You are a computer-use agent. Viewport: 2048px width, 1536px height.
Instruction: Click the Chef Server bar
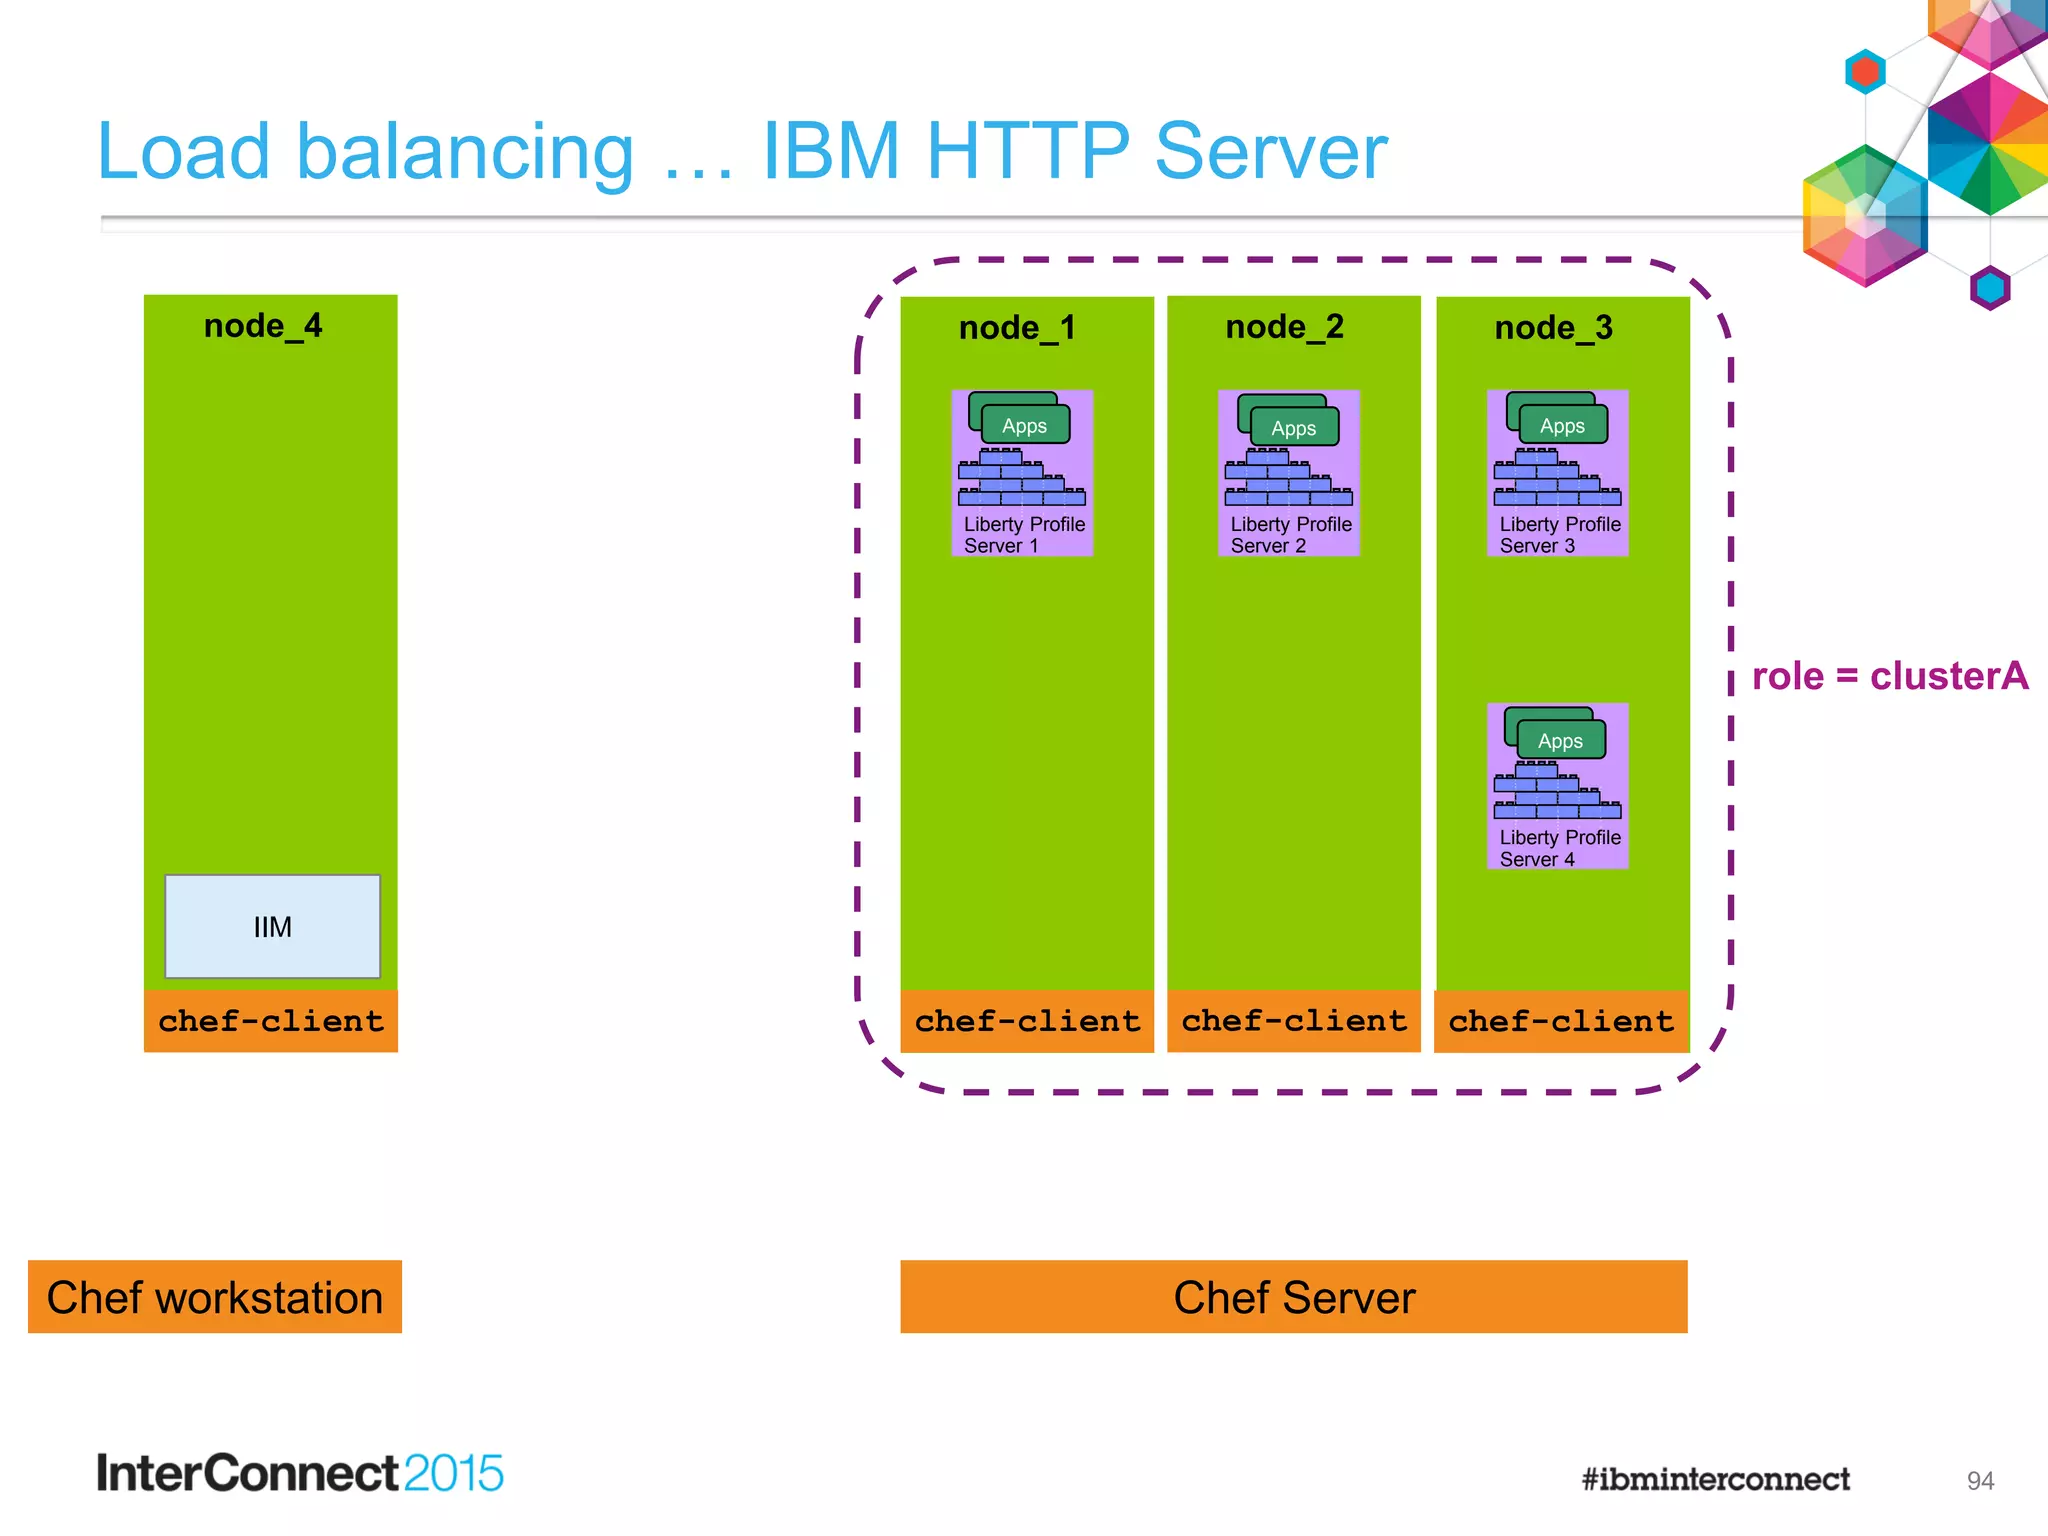[1293, 1297]
